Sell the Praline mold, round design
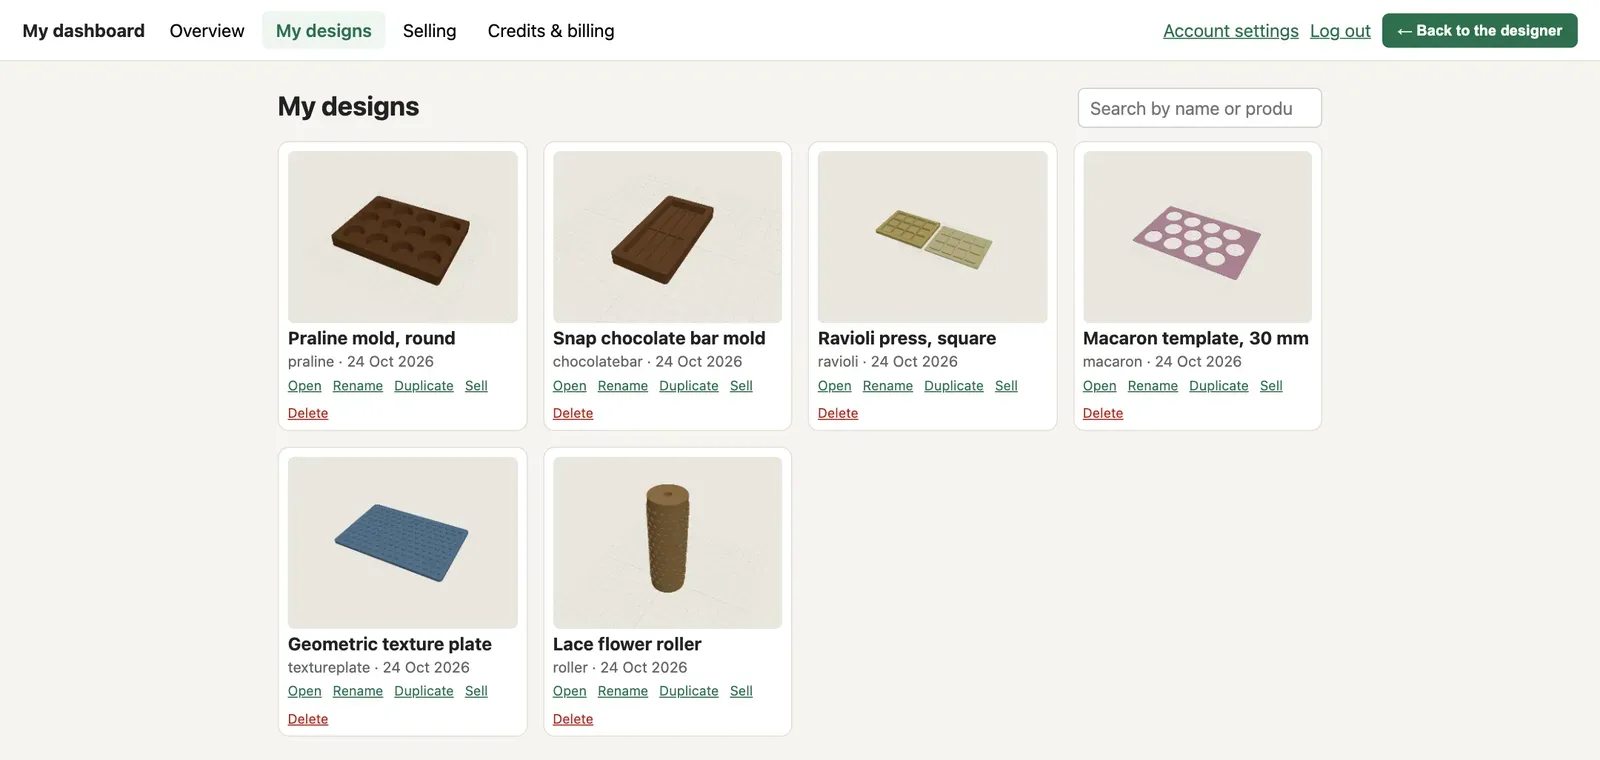The image size is (1600, 760). [x=476, y=386]
